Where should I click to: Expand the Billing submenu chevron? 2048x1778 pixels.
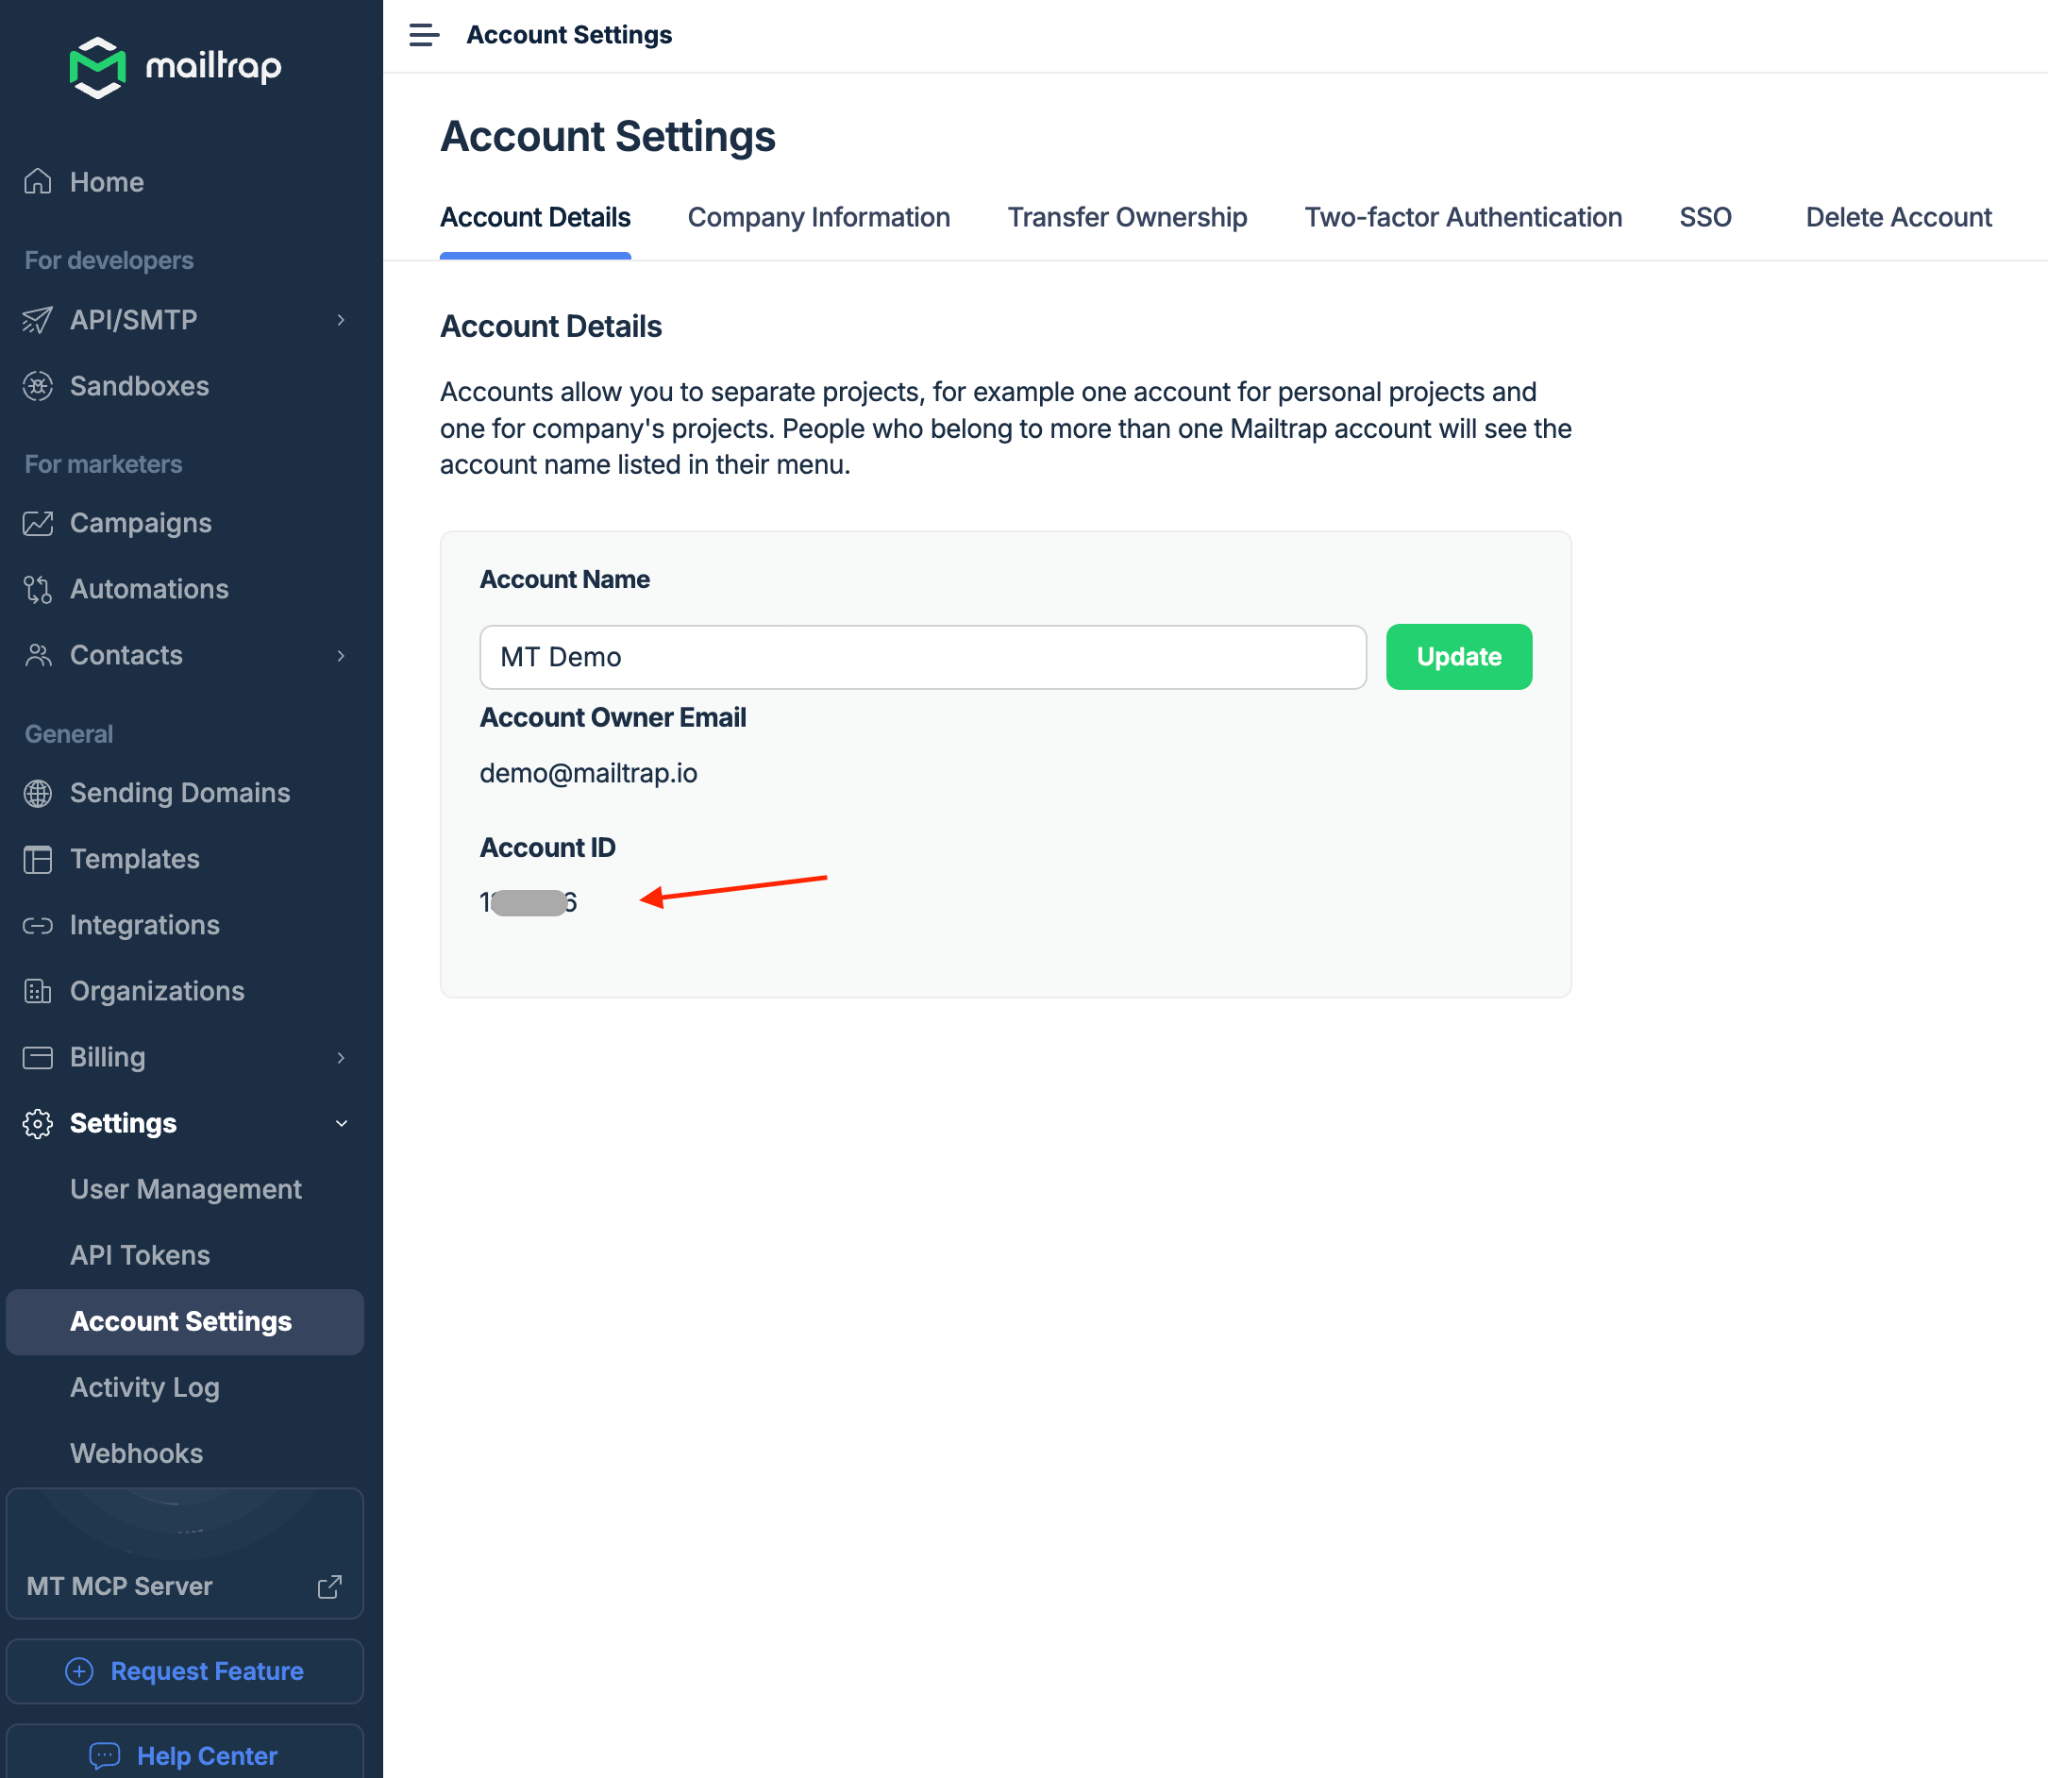[341, 1057]
